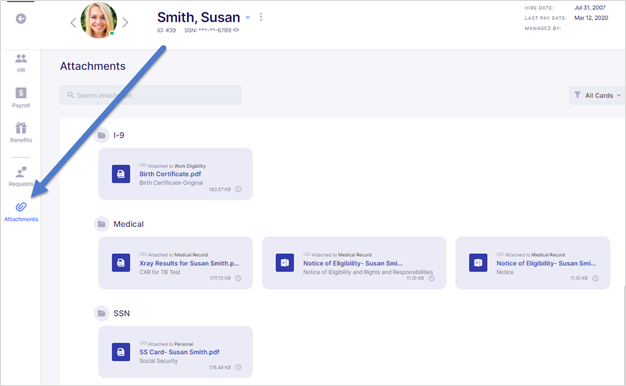The image size is (626, 386).
Task: Open the SS Card- Susan Smith.pdf attachment
Action: pyautogui.click(x=179, y=352)
